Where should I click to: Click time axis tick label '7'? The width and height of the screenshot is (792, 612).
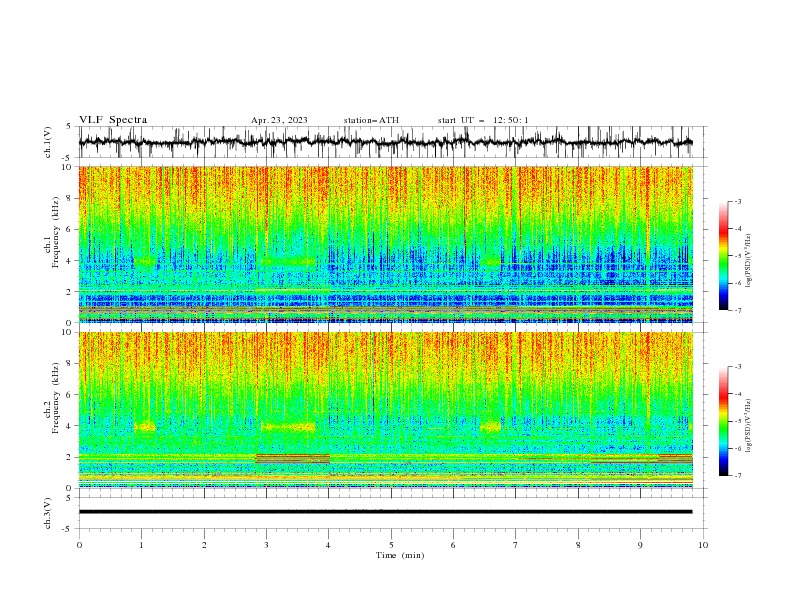click(x=516, y=545)
